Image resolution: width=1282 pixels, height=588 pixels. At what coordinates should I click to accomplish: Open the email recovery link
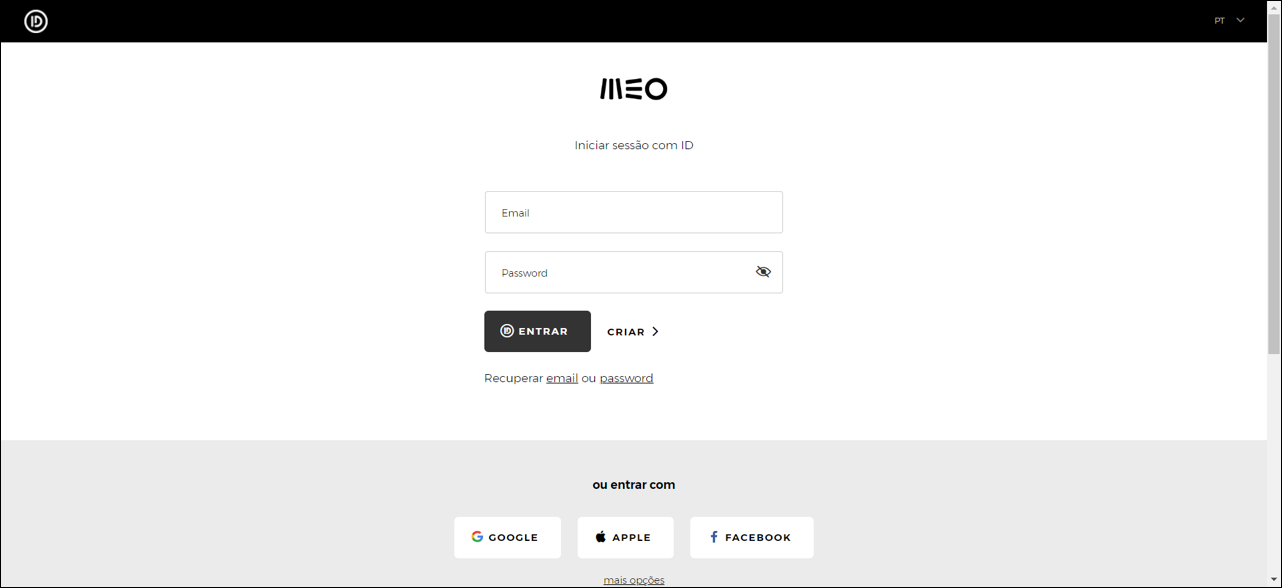(562, 377)
